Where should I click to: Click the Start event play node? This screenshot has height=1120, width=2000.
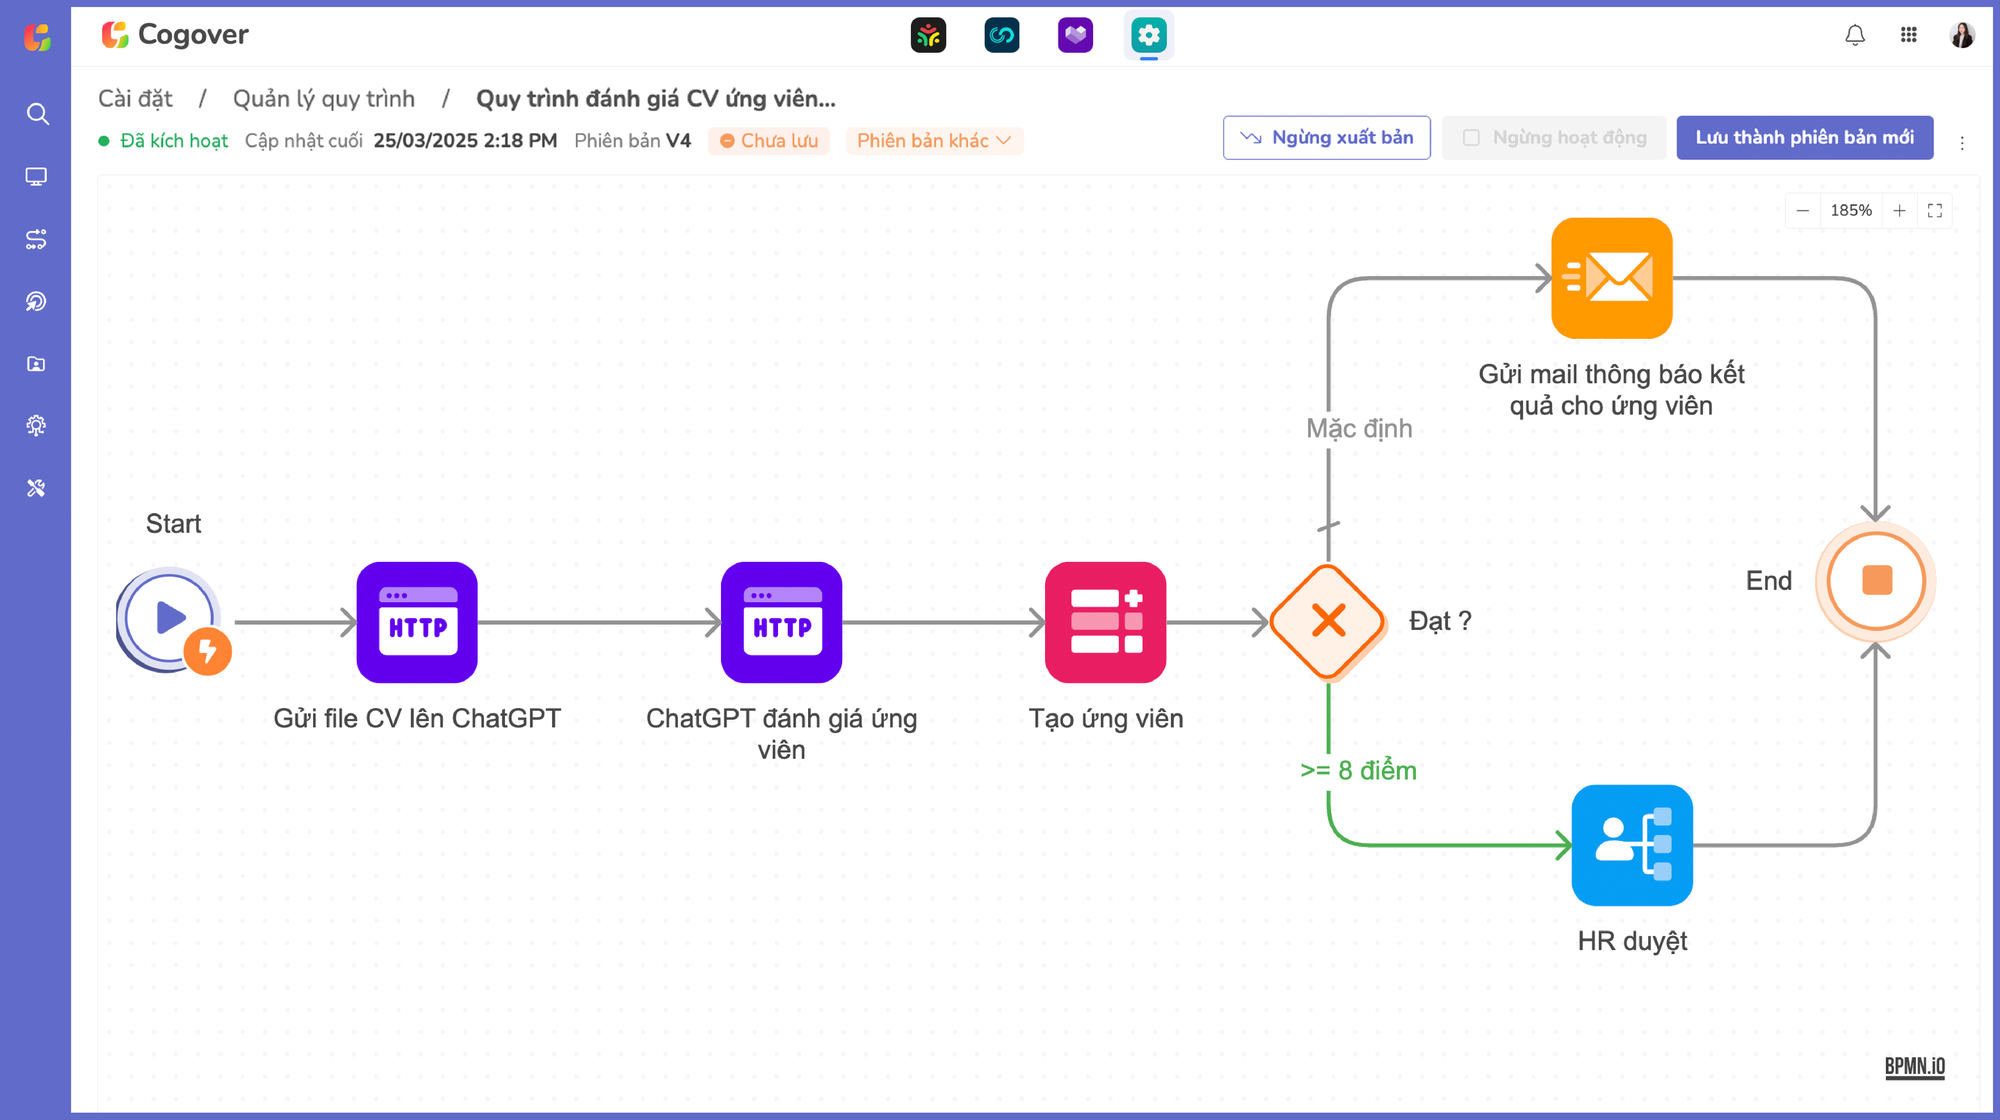click(x=169, y=619)
